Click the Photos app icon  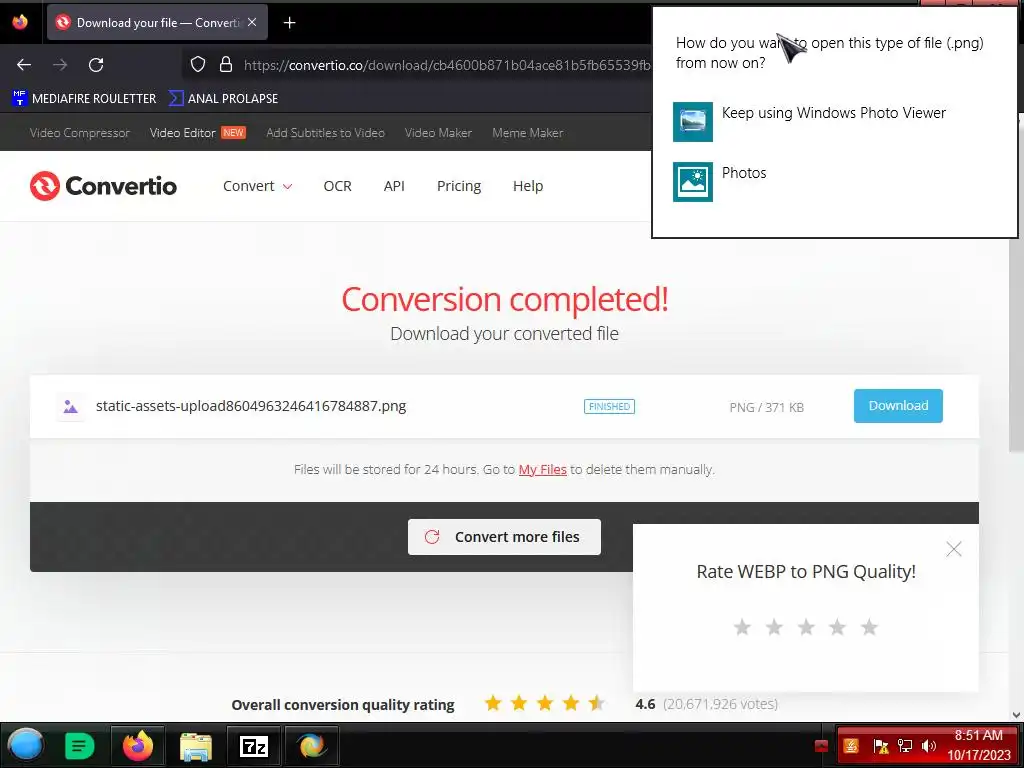(693, 182)
